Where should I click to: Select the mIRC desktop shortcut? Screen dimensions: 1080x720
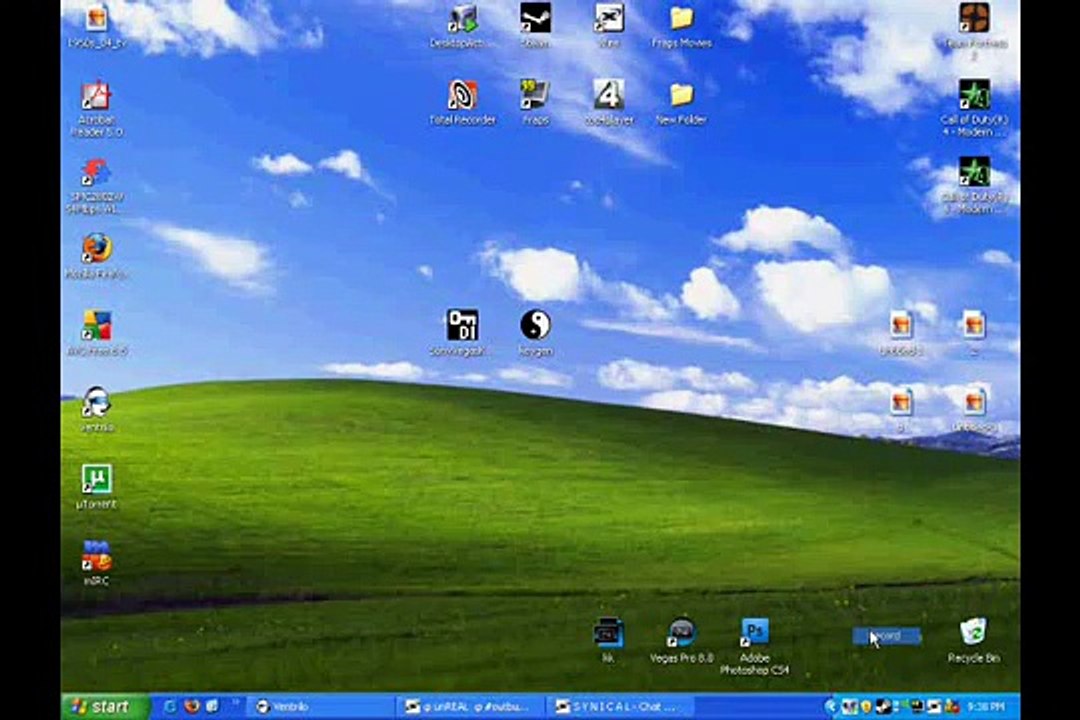pyautogui.click(x=96, y=564)
